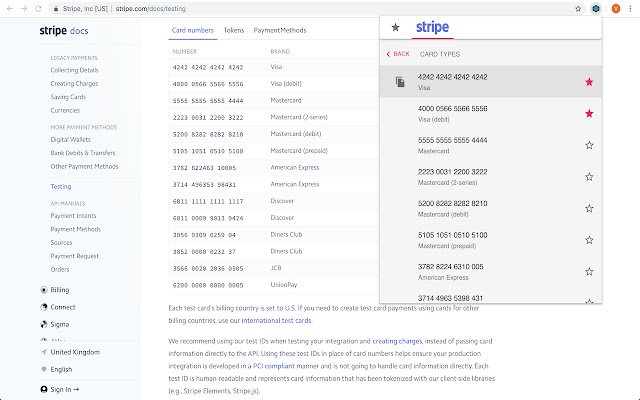Open Currencies in sidebar
Screen dimensions: 640x400
(65, 111)
